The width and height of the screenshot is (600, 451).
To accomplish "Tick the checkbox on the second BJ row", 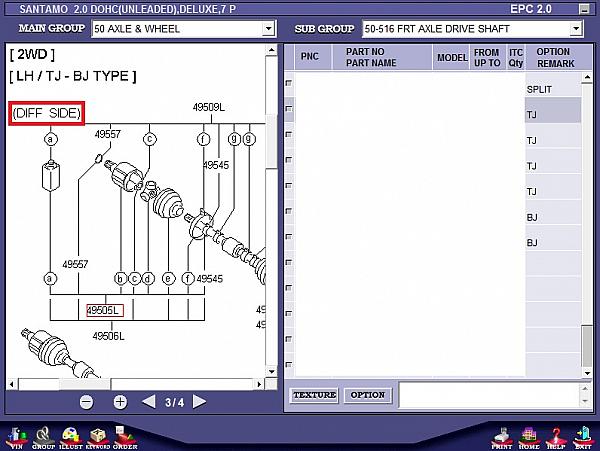I will pos(289,237).
